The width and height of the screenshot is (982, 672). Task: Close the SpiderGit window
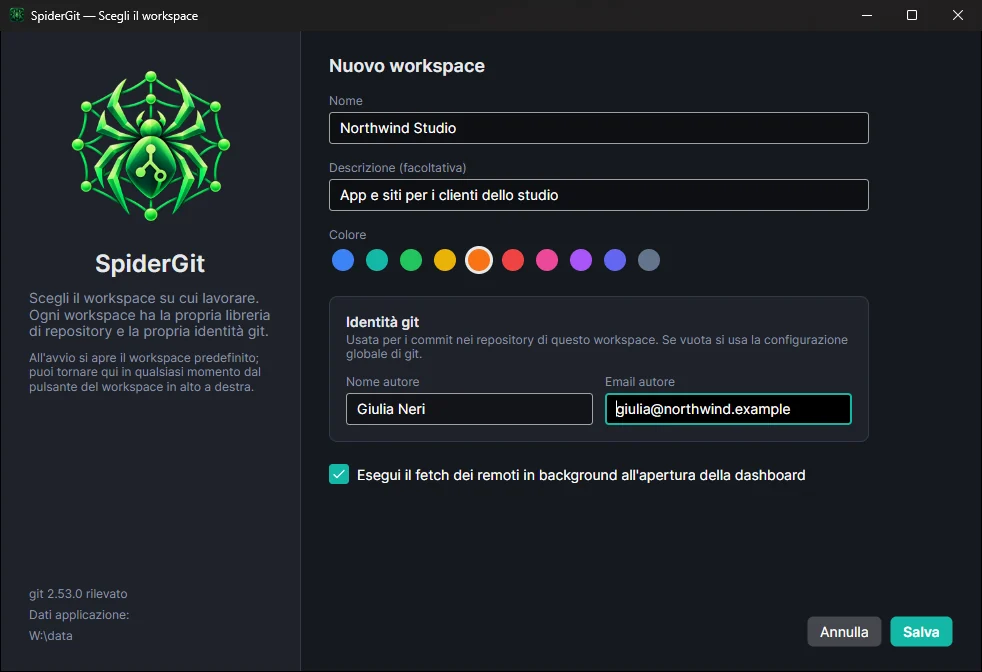[958, 15]
